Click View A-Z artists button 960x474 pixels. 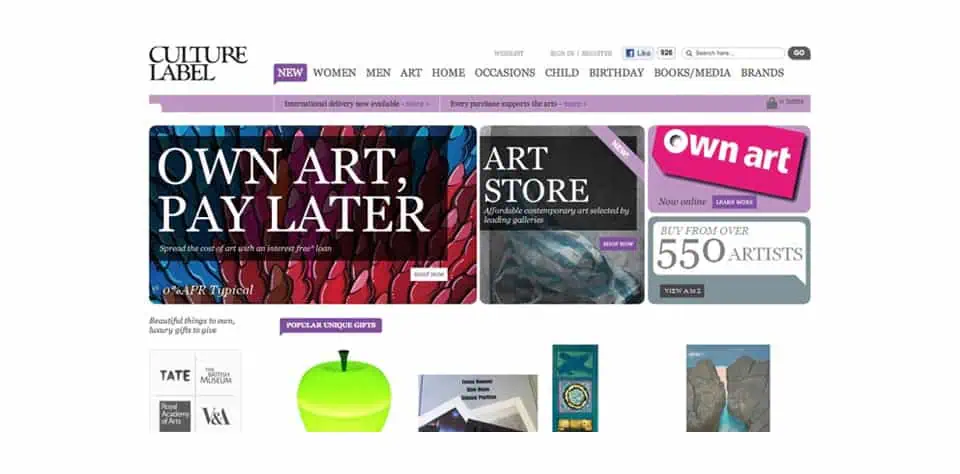(x=682, y=291)
